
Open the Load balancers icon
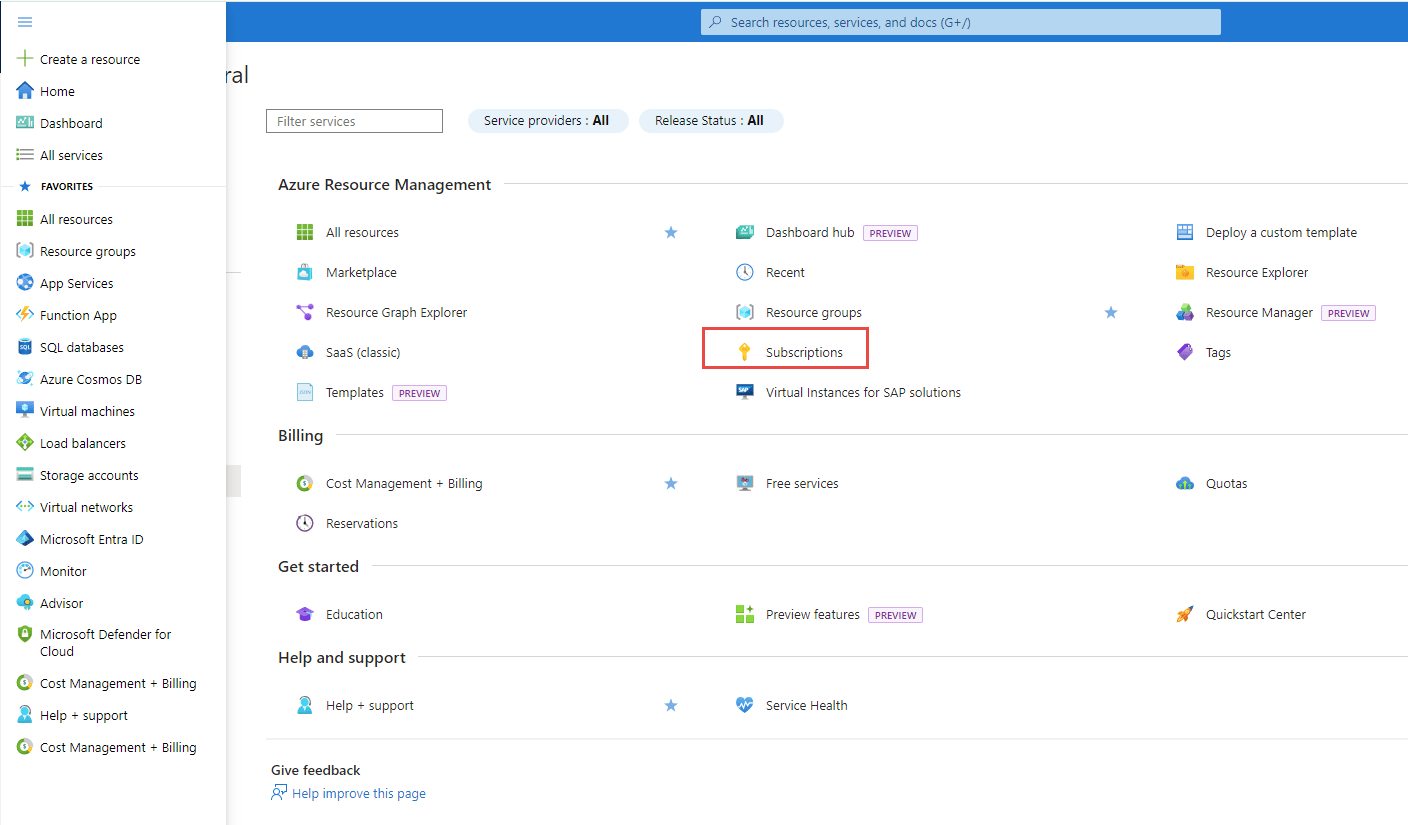point(25,443)
